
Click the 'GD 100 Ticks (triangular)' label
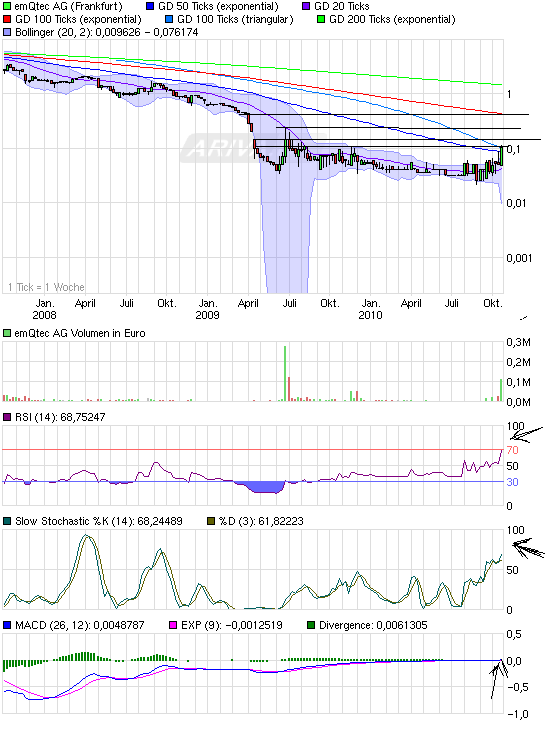coord(235,20)
